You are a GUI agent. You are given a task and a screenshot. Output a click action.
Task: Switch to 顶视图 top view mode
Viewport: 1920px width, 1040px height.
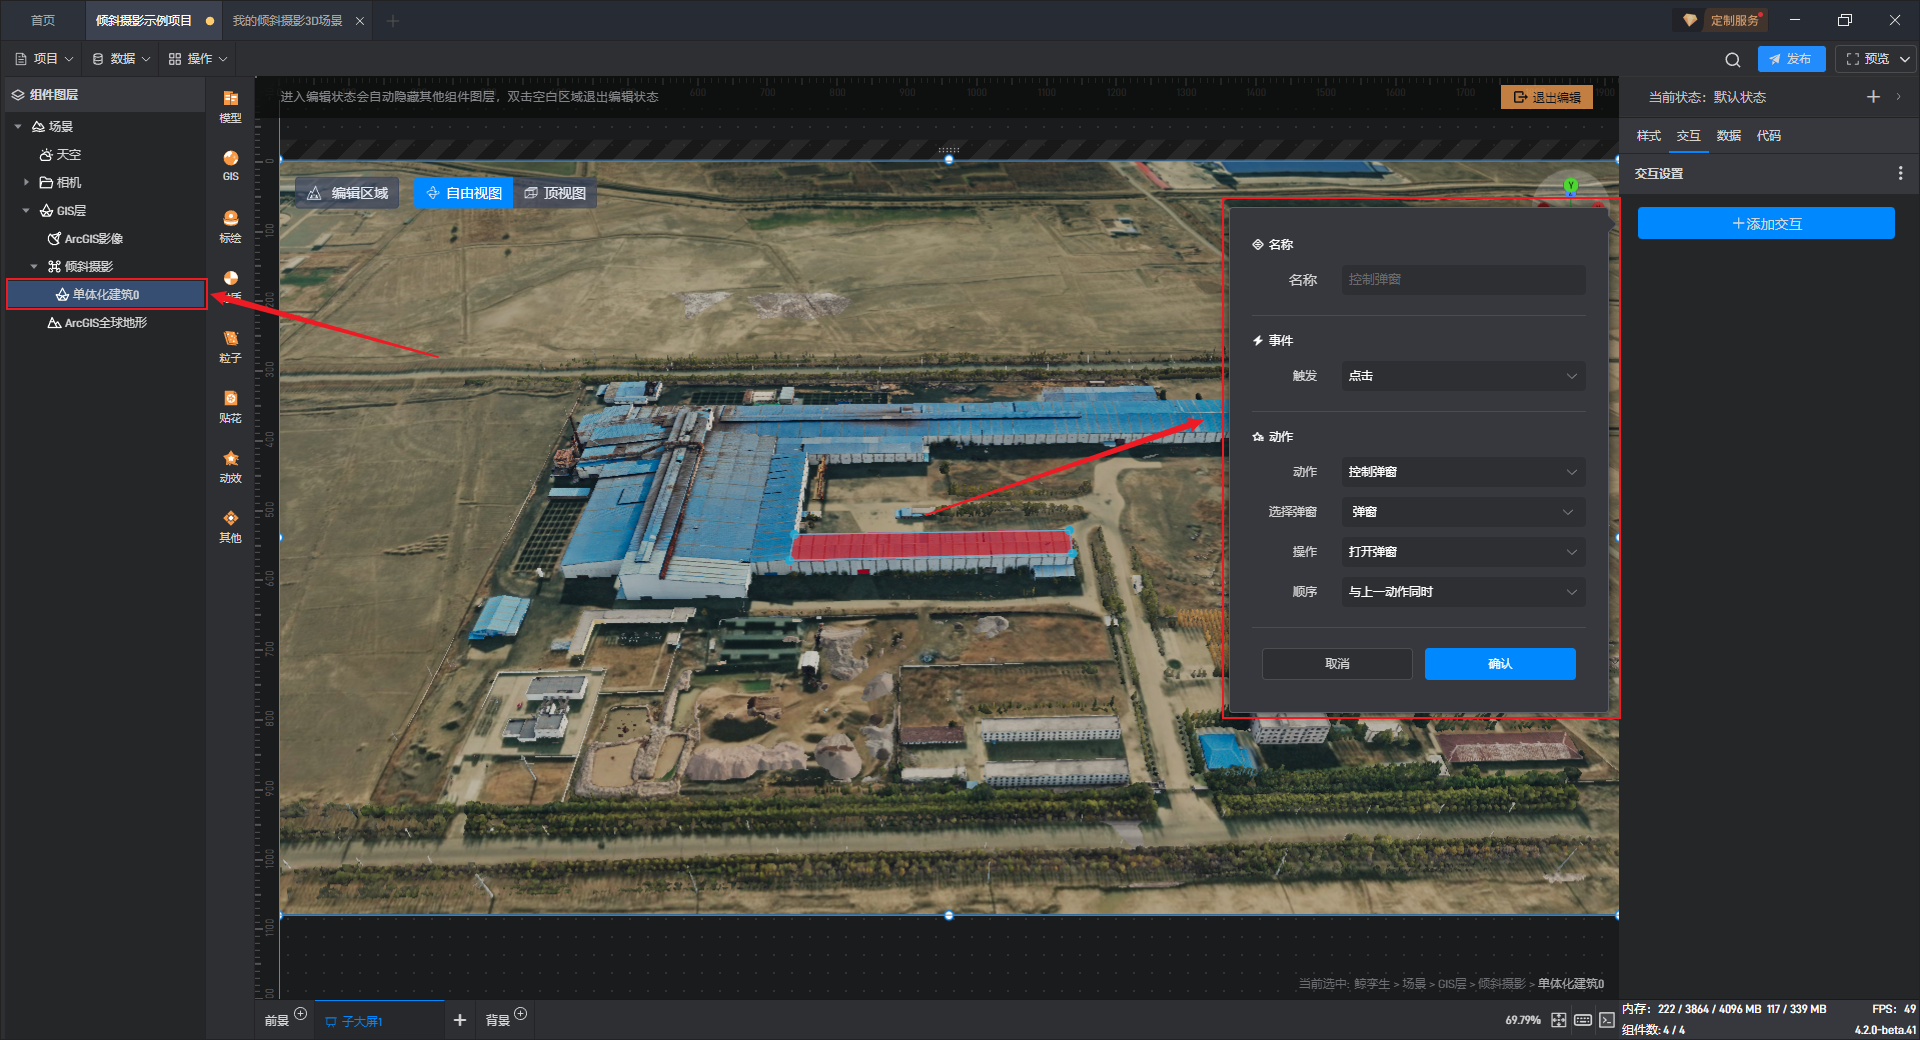[555, 193]
